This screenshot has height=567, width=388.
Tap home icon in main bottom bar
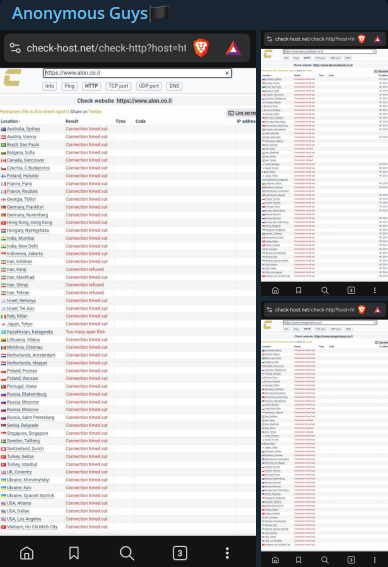26,553
